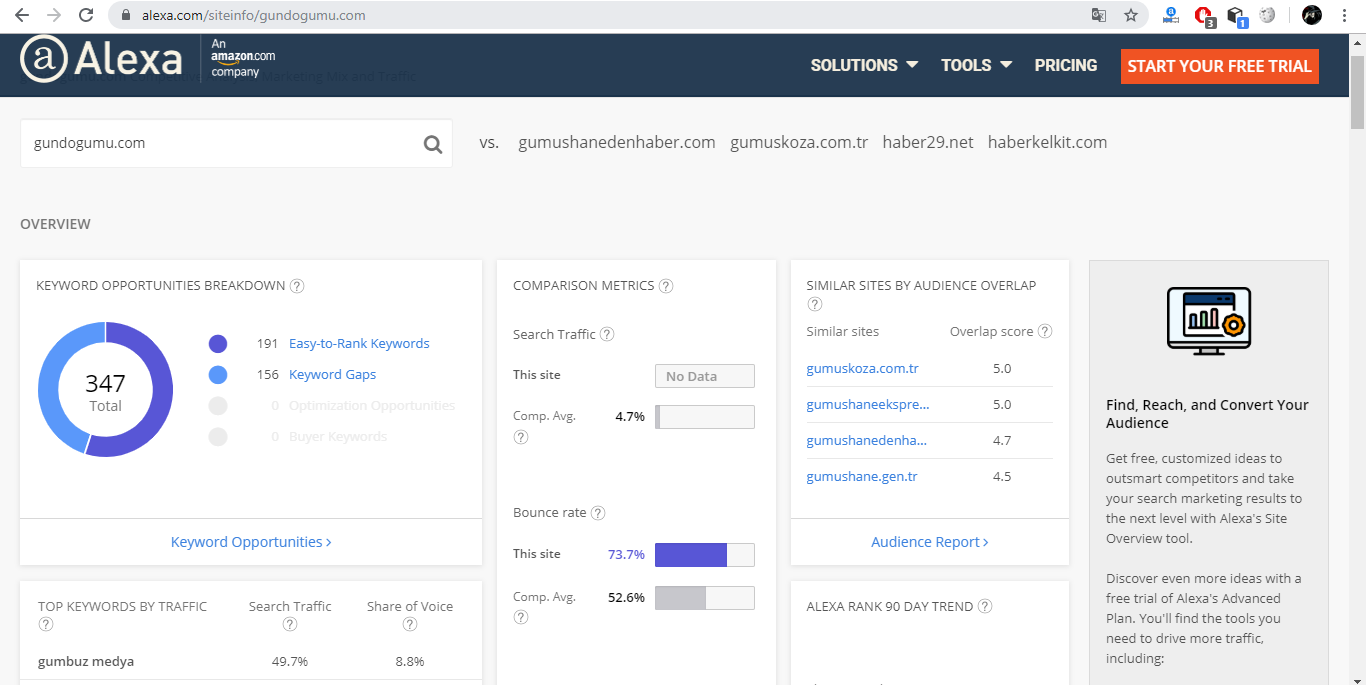
Task: Click the 49.7% search traffic value
Action: tap(290, 661)
